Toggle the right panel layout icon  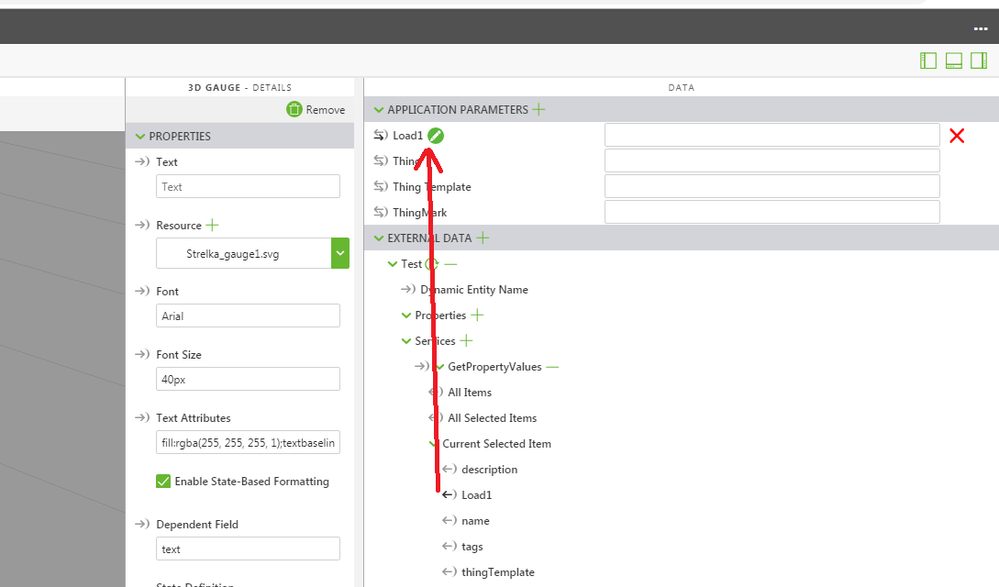pyautogui.click(x=978, y=61)
